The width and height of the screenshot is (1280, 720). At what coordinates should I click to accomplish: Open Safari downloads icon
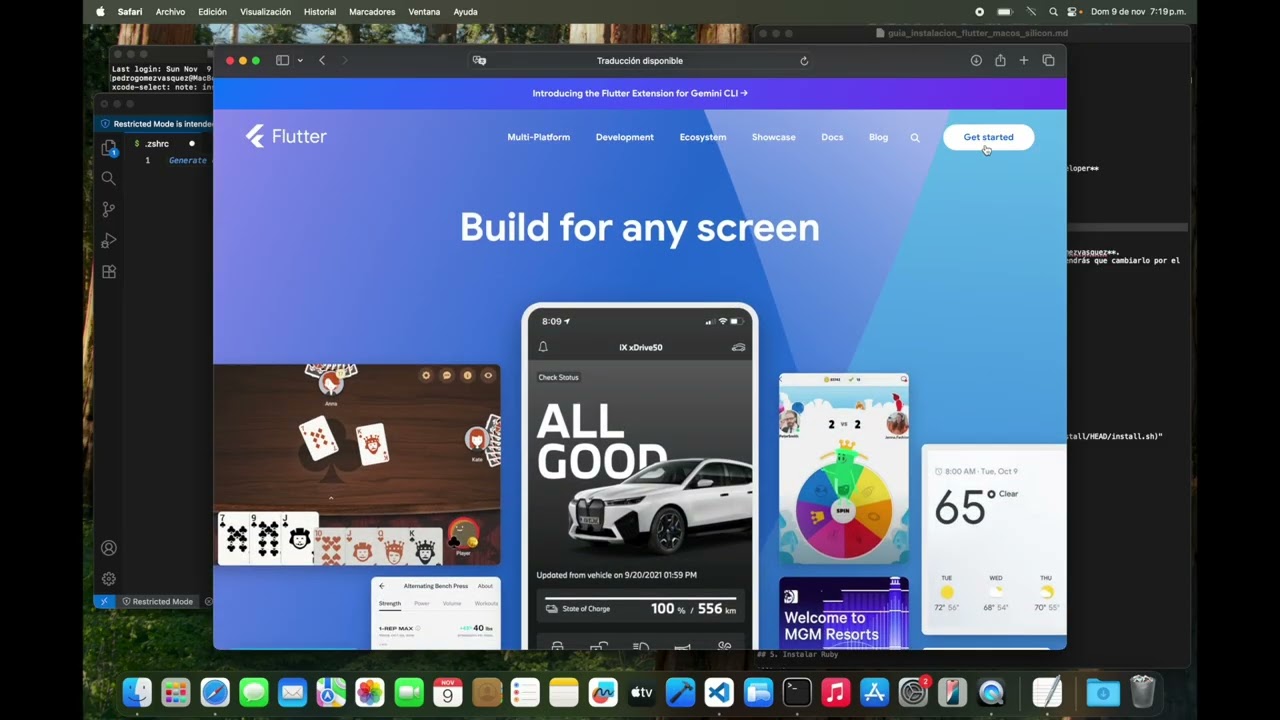point(976,61)
